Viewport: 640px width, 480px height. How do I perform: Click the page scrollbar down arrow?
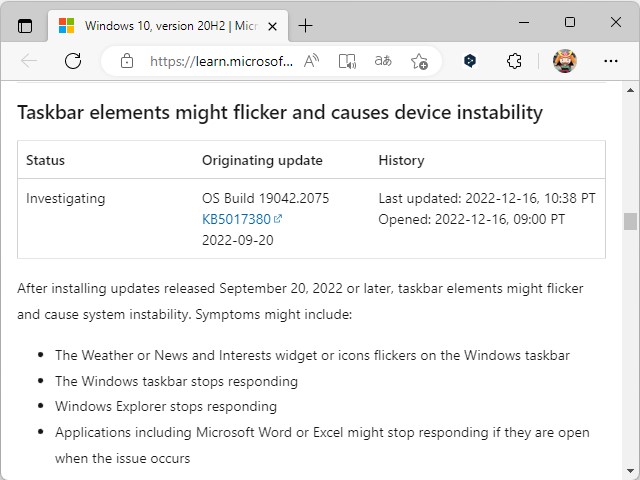(630, 471)
